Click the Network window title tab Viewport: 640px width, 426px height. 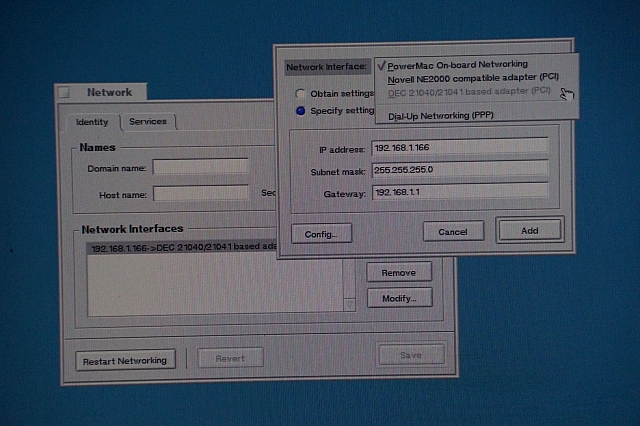click(109, 92)
